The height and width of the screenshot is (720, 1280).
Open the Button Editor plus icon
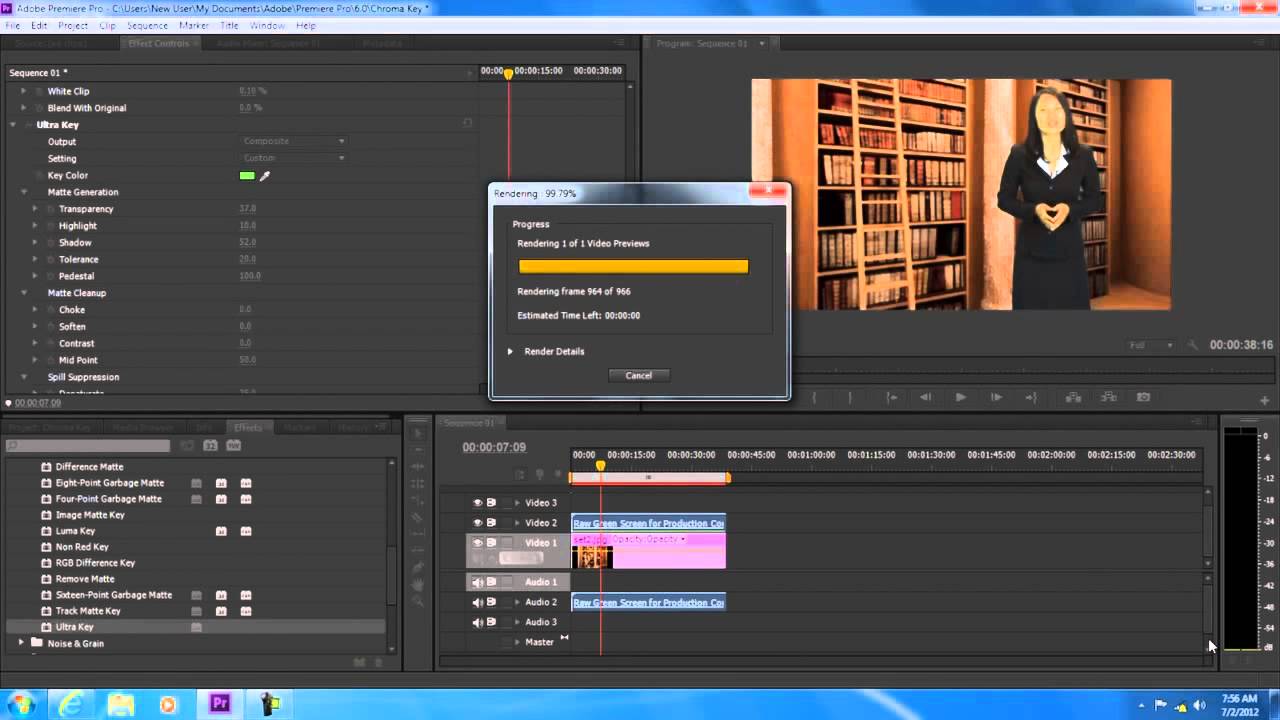[x=1265, y=400]
